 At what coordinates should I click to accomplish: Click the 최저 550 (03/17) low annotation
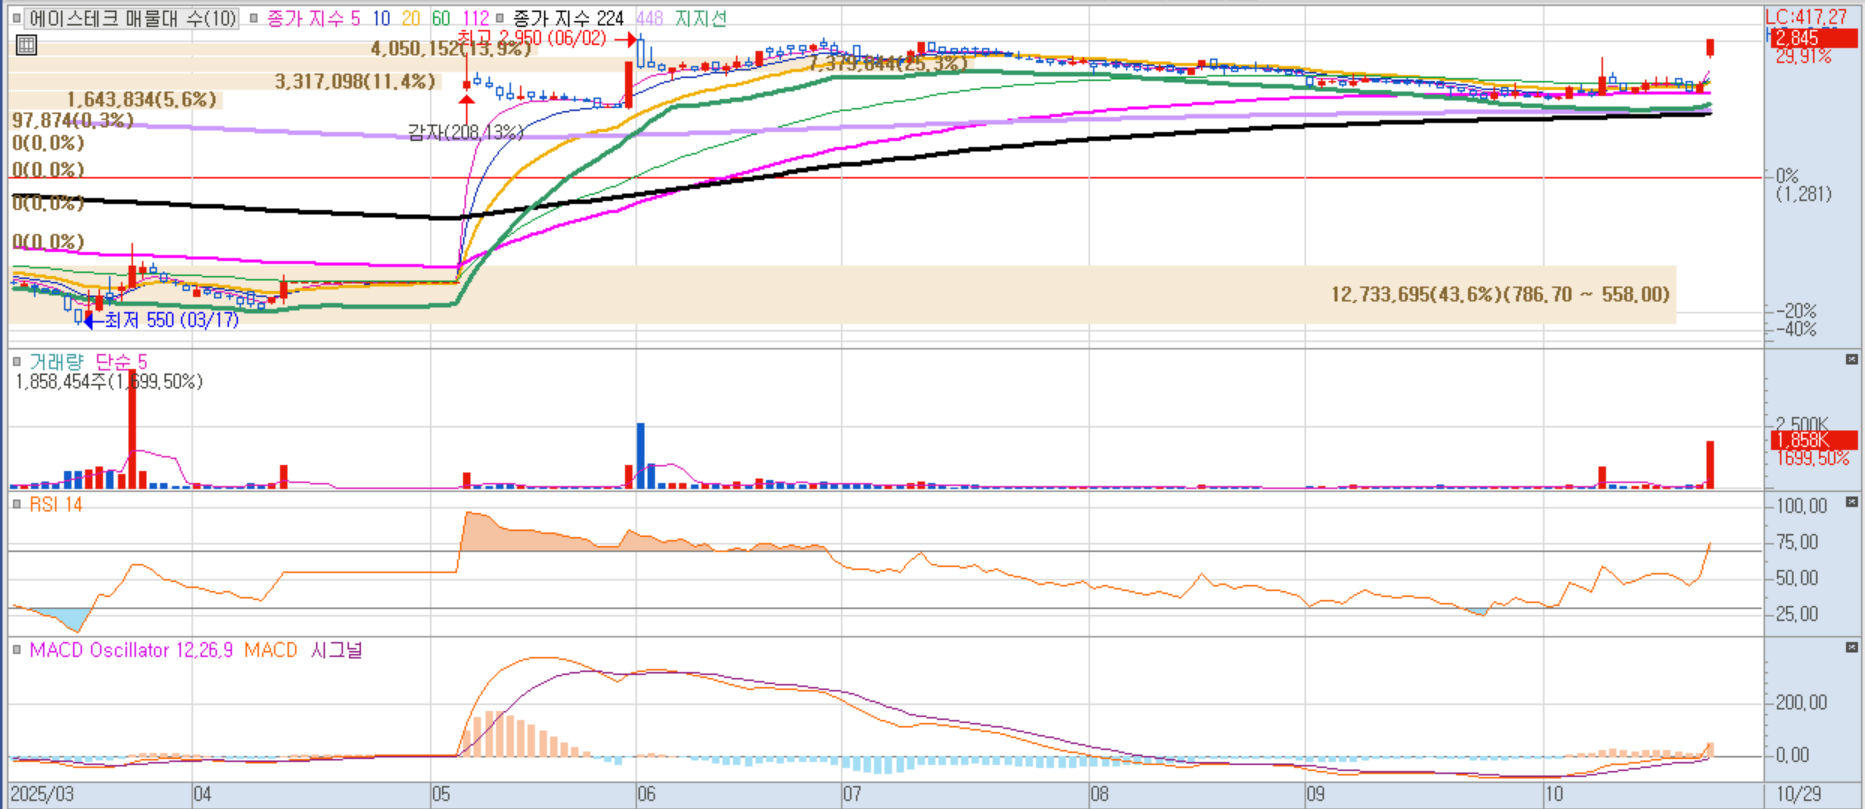click(x=172, y=320)
